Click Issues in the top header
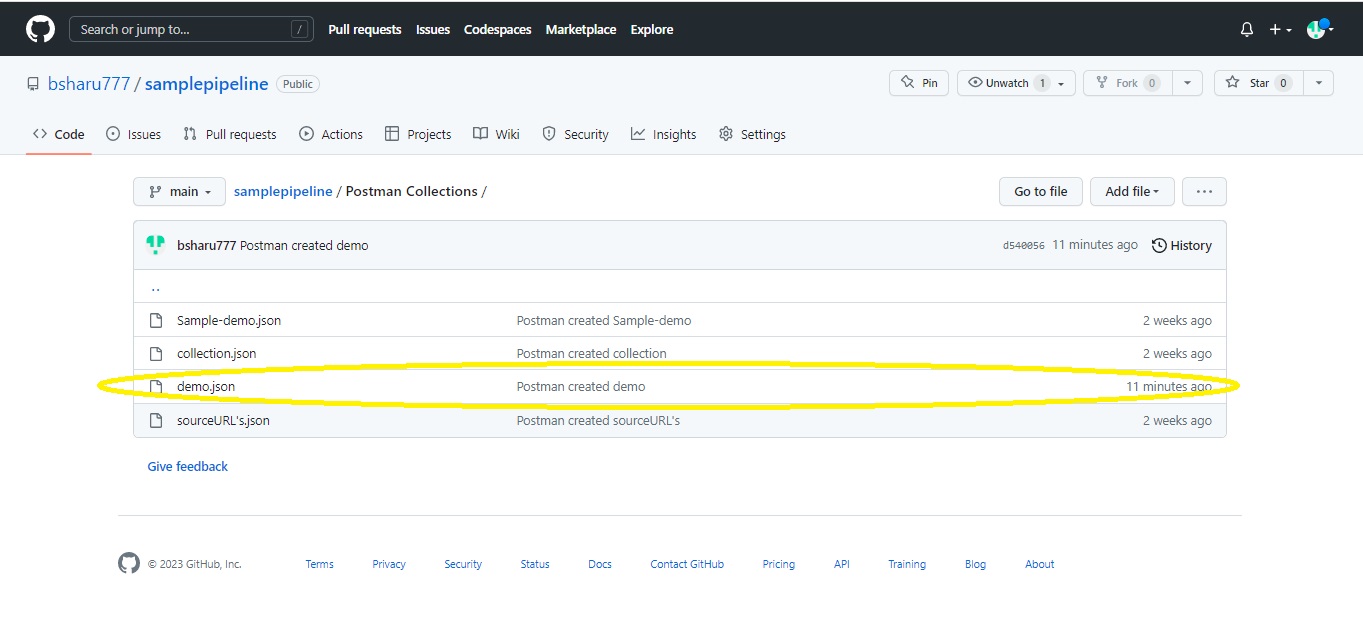 coord(433,30)
